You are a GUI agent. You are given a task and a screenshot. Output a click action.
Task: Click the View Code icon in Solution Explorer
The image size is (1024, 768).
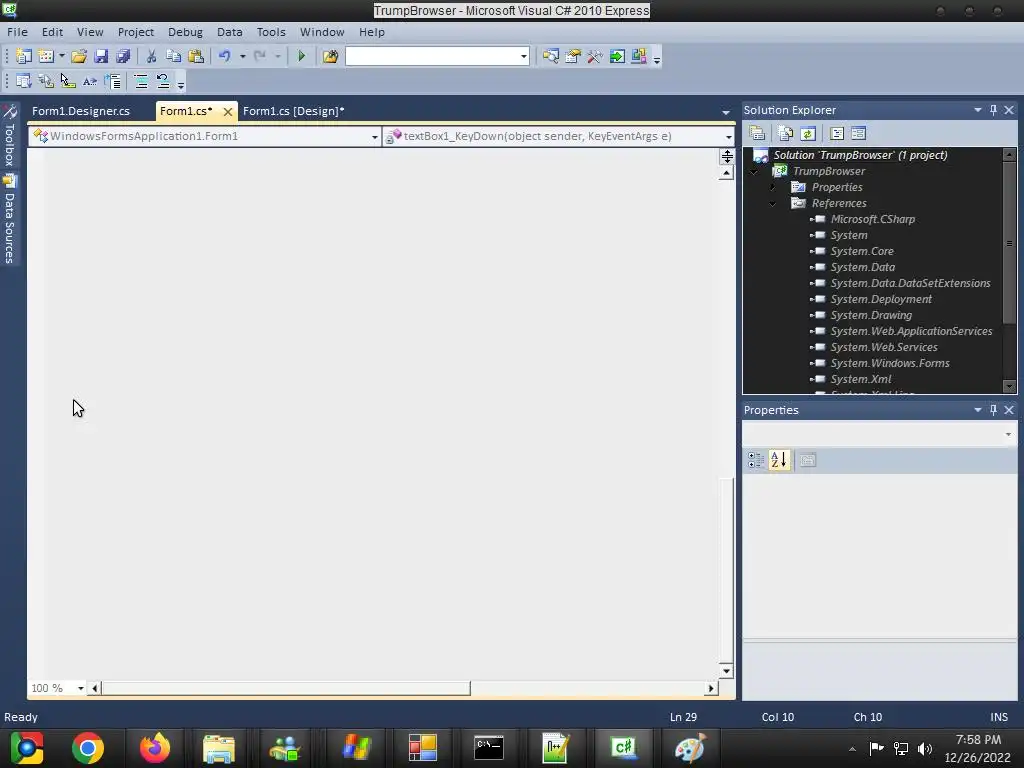click(x=837, y=133)
